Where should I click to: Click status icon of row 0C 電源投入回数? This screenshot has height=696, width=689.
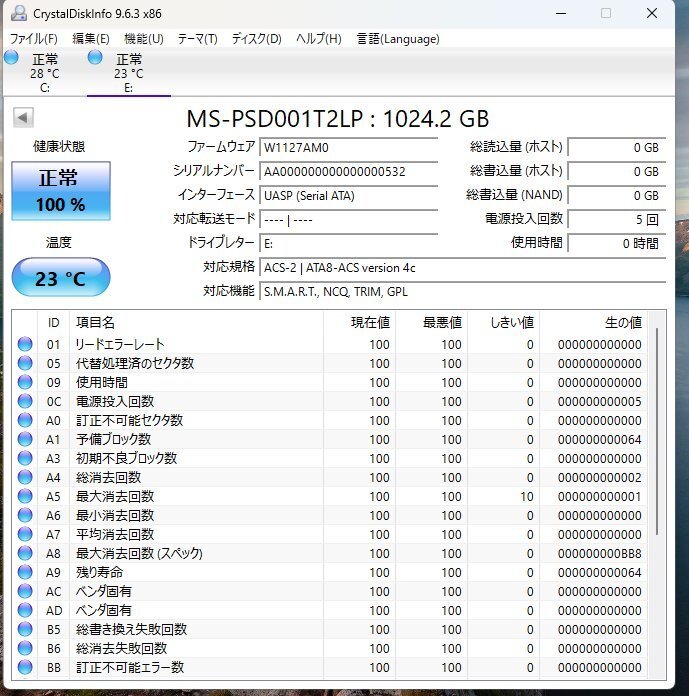pos(25,401)
